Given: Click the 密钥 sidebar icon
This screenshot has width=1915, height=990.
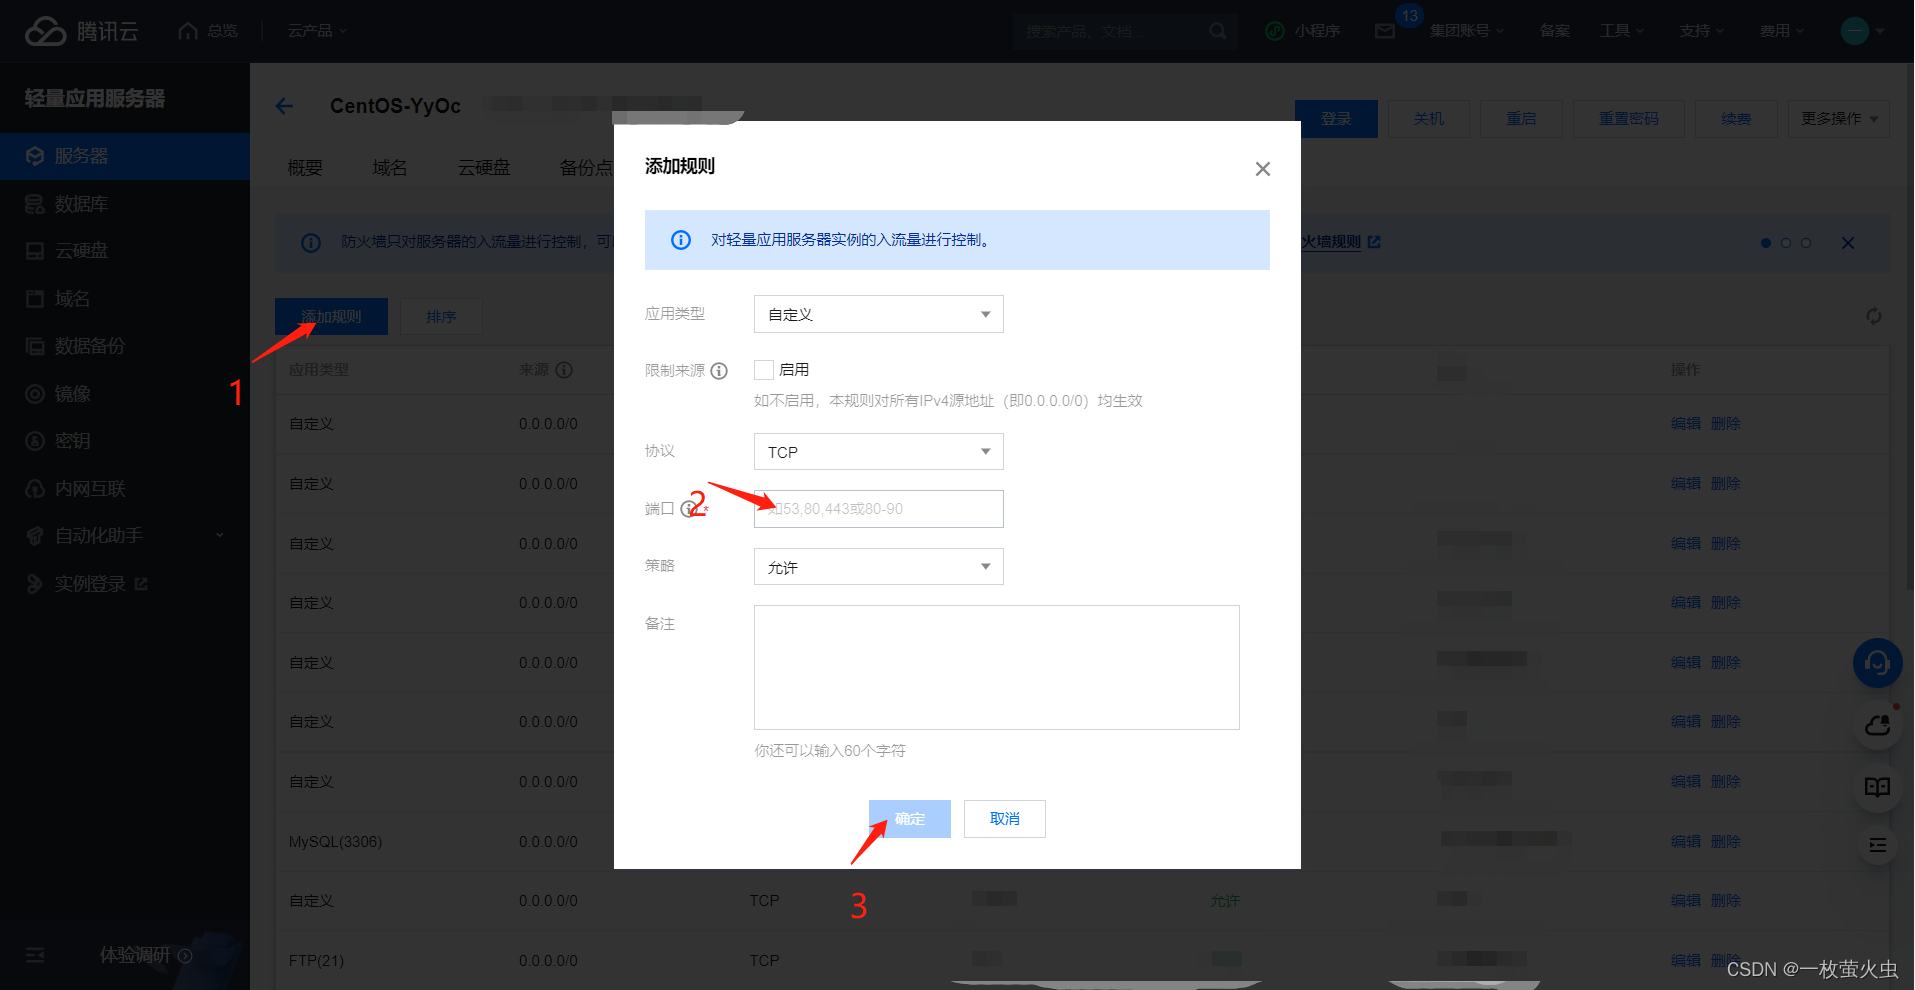Looking at the screenshot, I should (35, 441).
